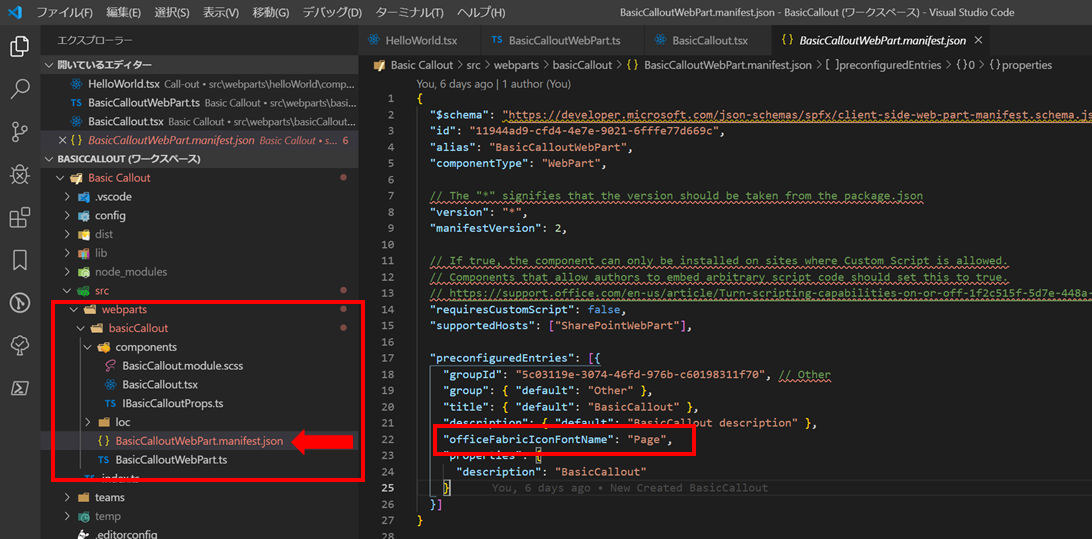Click the webparts breadcrumb segment

517,65
